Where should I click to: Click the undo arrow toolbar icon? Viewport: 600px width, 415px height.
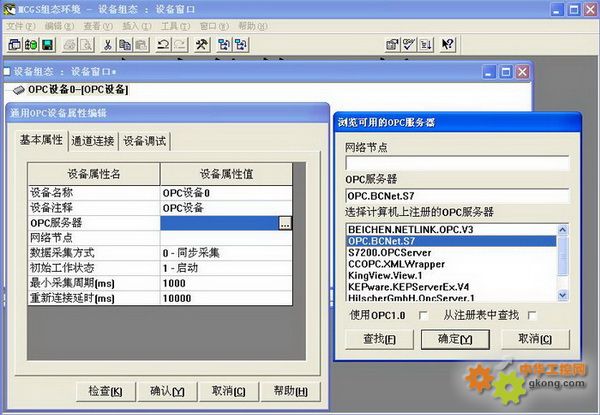coord(164,45)
